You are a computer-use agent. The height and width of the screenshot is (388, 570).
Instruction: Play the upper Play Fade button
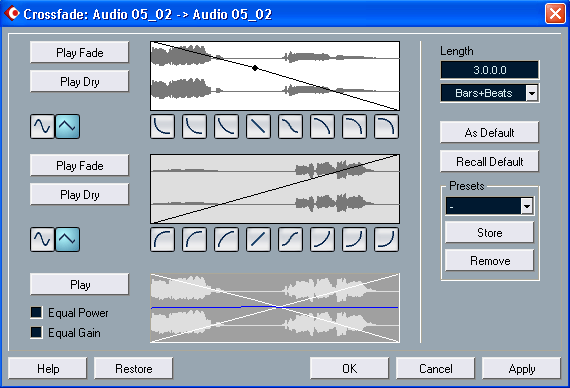point(79,52)
